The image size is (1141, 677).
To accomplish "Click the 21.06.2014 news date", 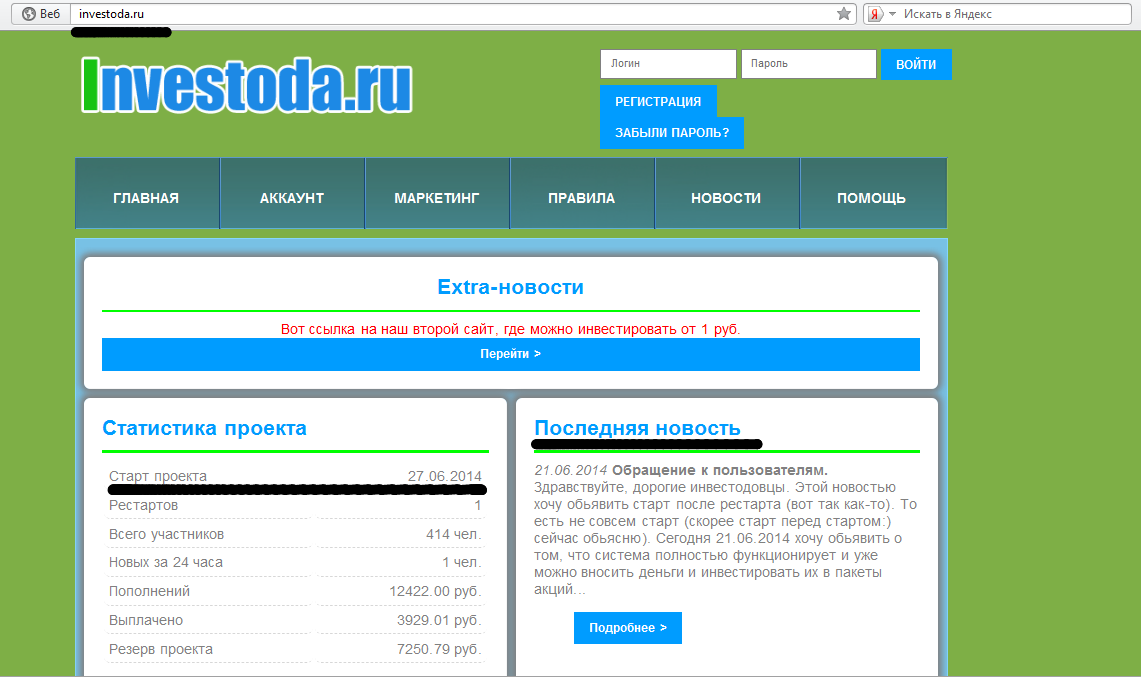I will tap(570, 470).
